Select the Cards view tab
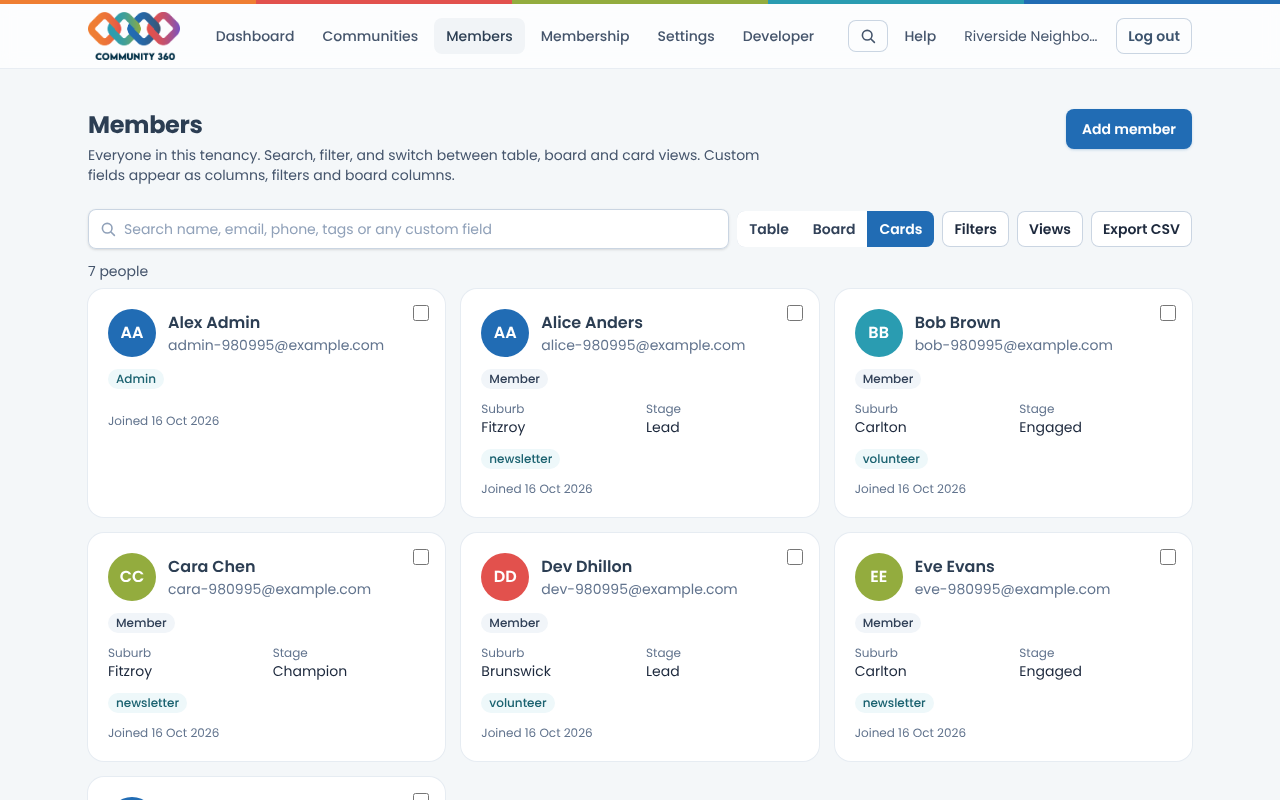 point(900,229)
